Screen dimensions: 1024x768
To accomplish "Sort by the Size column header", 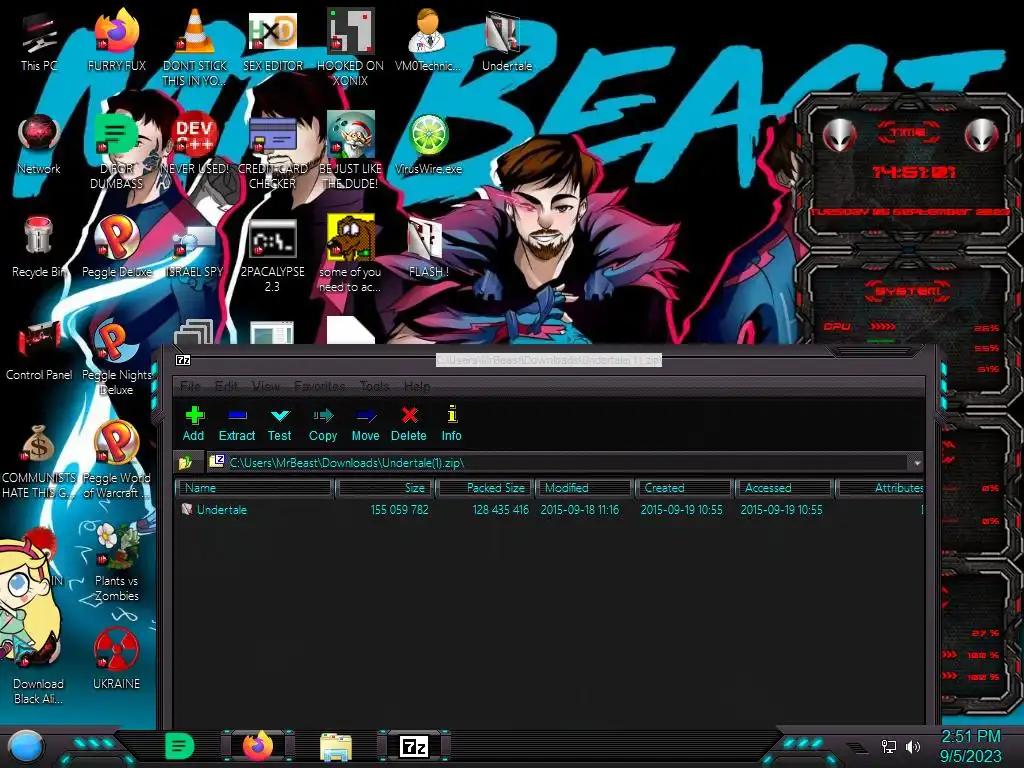I will tap(385, 488).
